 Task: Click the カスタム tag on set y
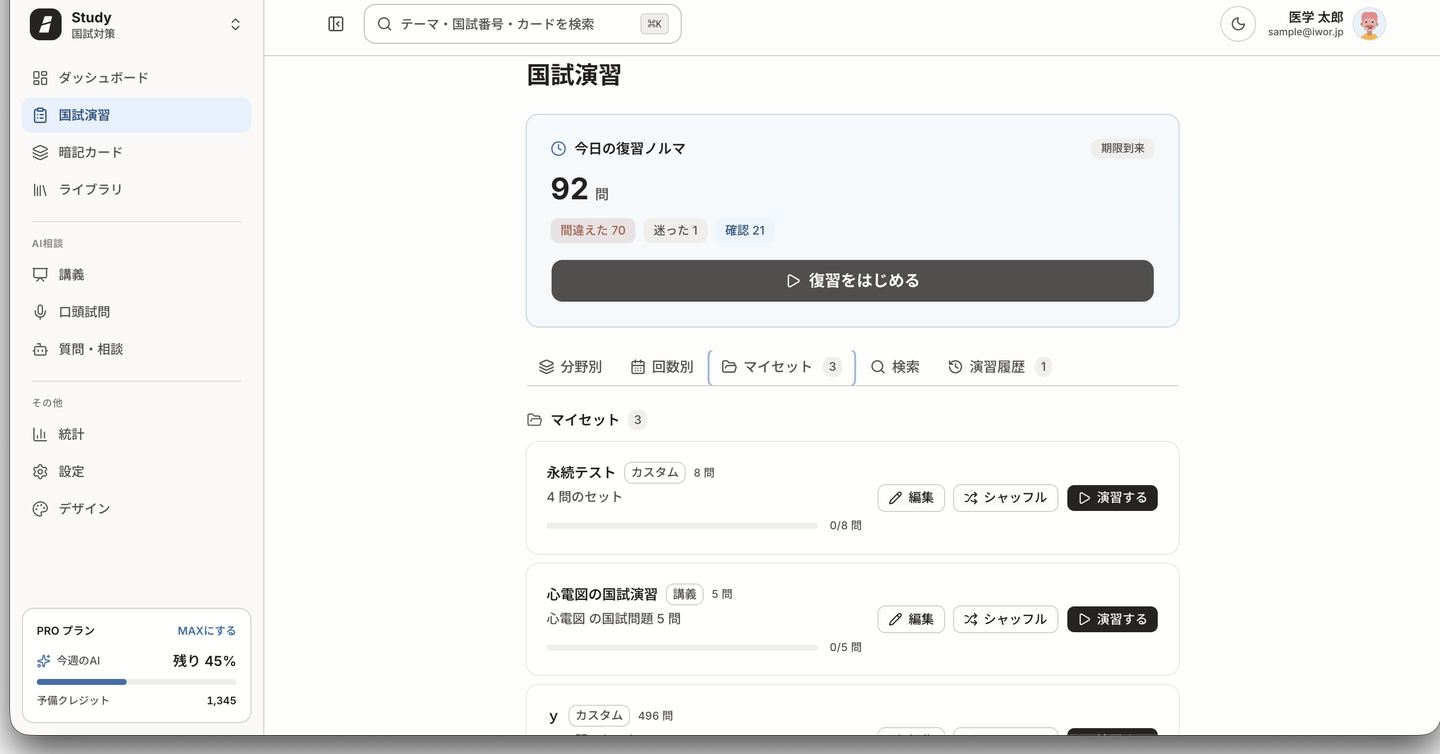click(x=599, y=716)
